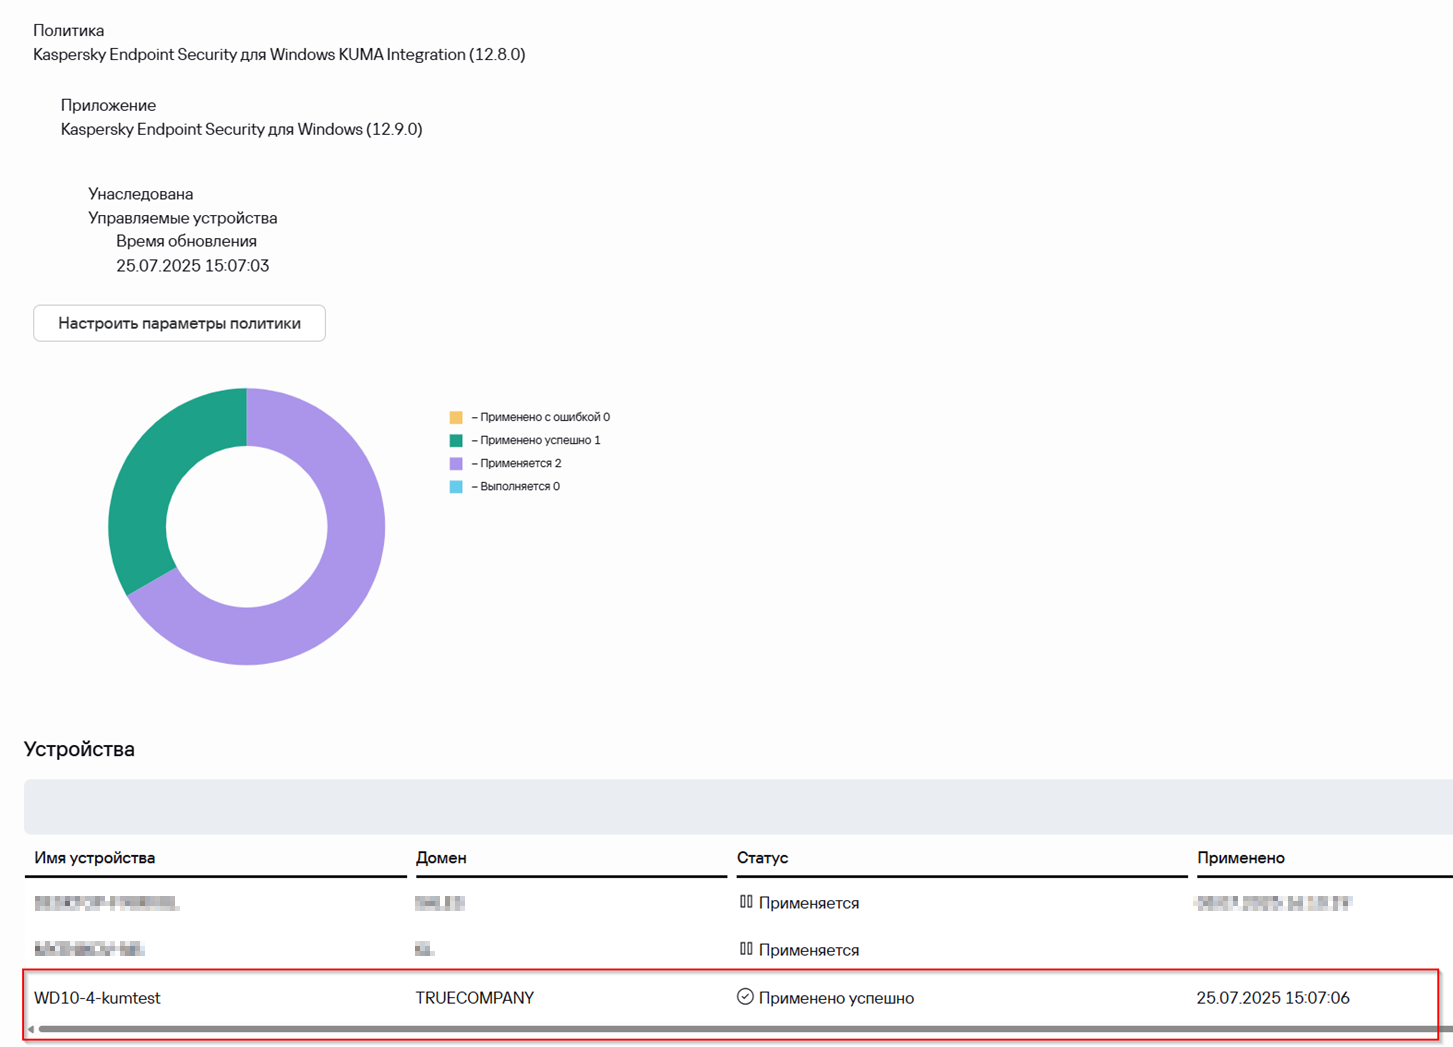Click the 25.07.2025 15:07:06 applied timestamp cell
This screenshot has width=1453, height=1047.
click(x=1272, y=998)
